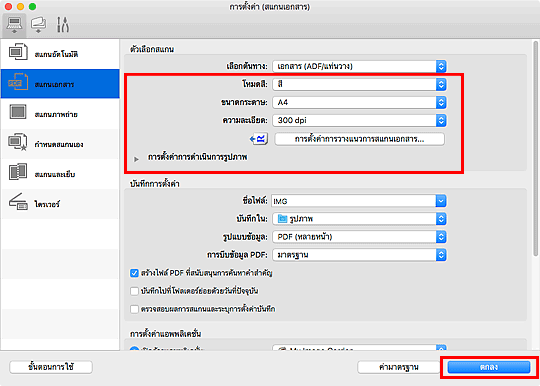
Task: Enable save to dated subfolder checkbox
Action: coord(134,291)
